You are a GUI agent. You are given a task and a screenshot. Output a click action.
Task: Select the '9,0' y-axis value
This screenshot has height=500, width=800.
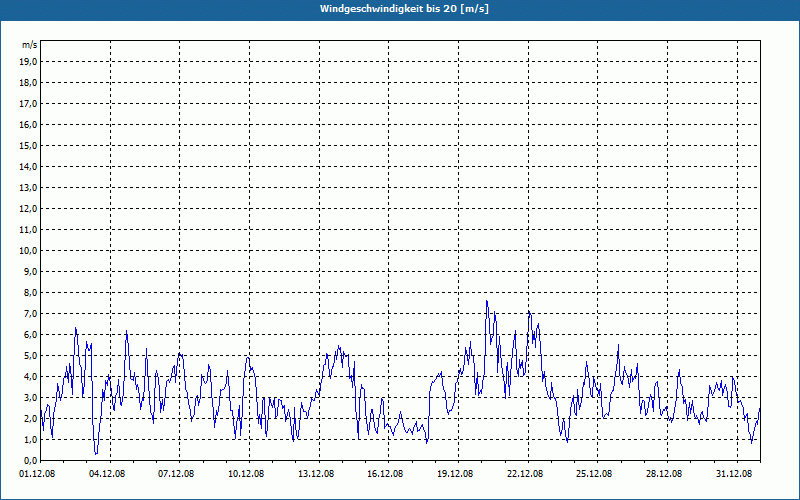point(30,271)
